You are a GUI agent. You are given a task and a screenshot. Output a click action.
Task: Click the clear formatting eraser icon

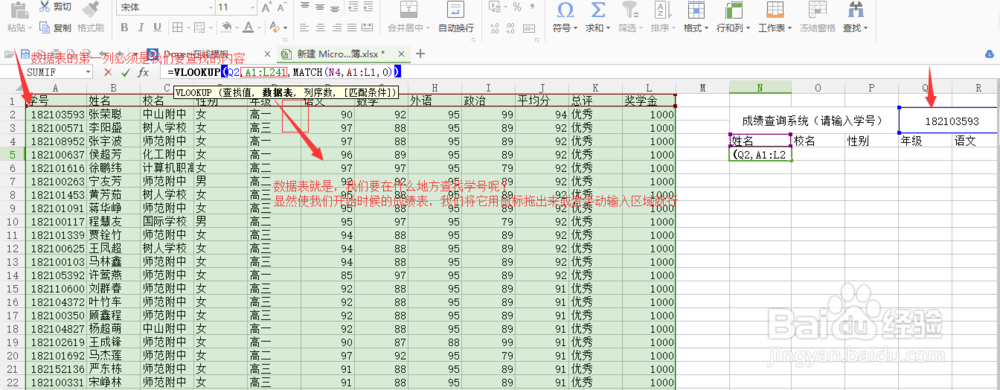click(274, 27)
